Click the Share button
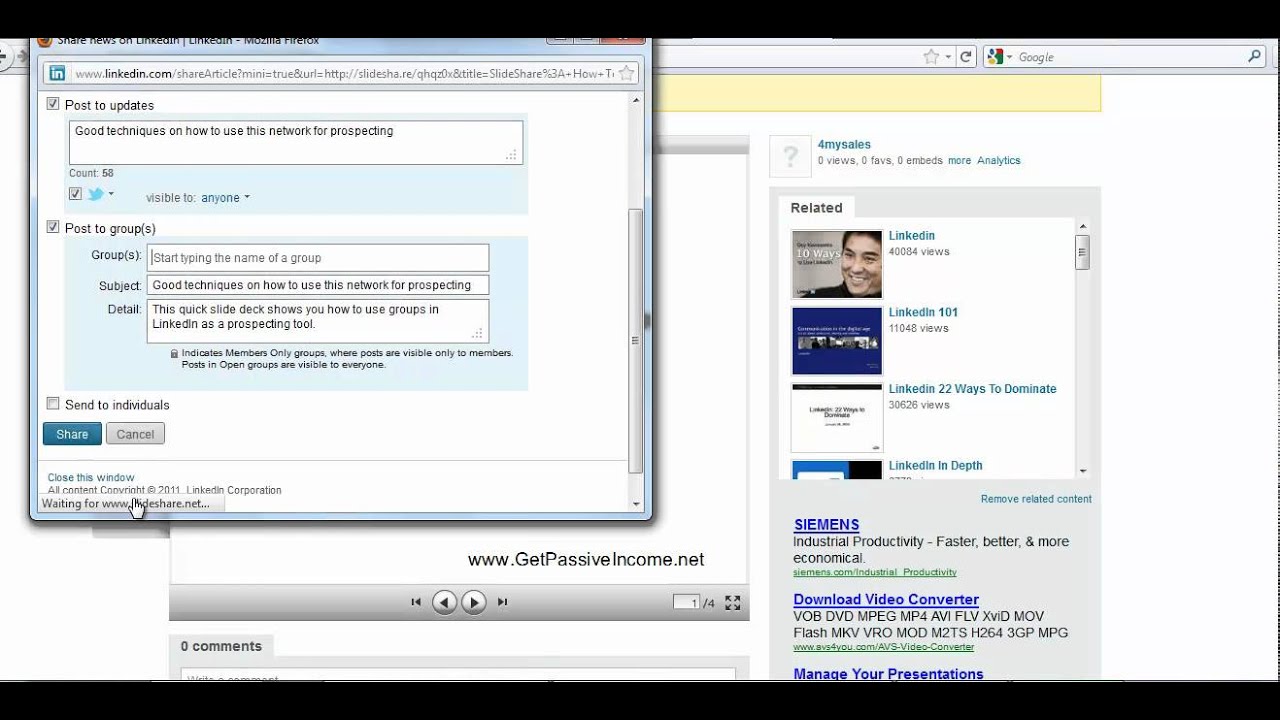The height and width of the screenshot is (720, 1280). tap(72, 434)
